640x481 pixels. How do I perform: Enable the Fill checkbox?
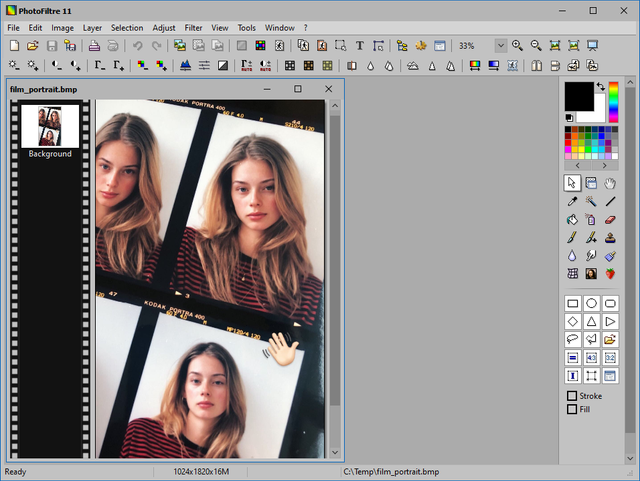coord(572,409)
